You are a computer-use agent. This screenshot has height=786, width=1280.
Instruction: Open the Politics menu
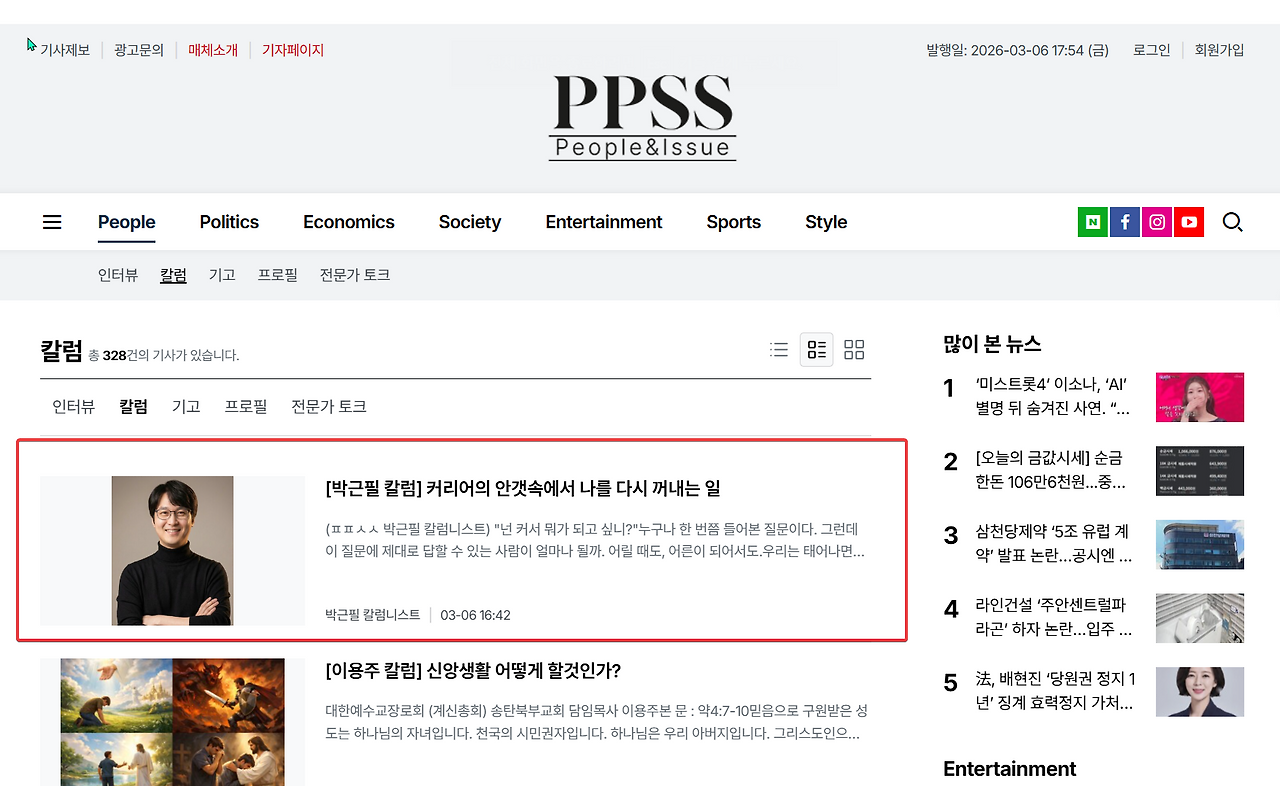pos(229,222)
